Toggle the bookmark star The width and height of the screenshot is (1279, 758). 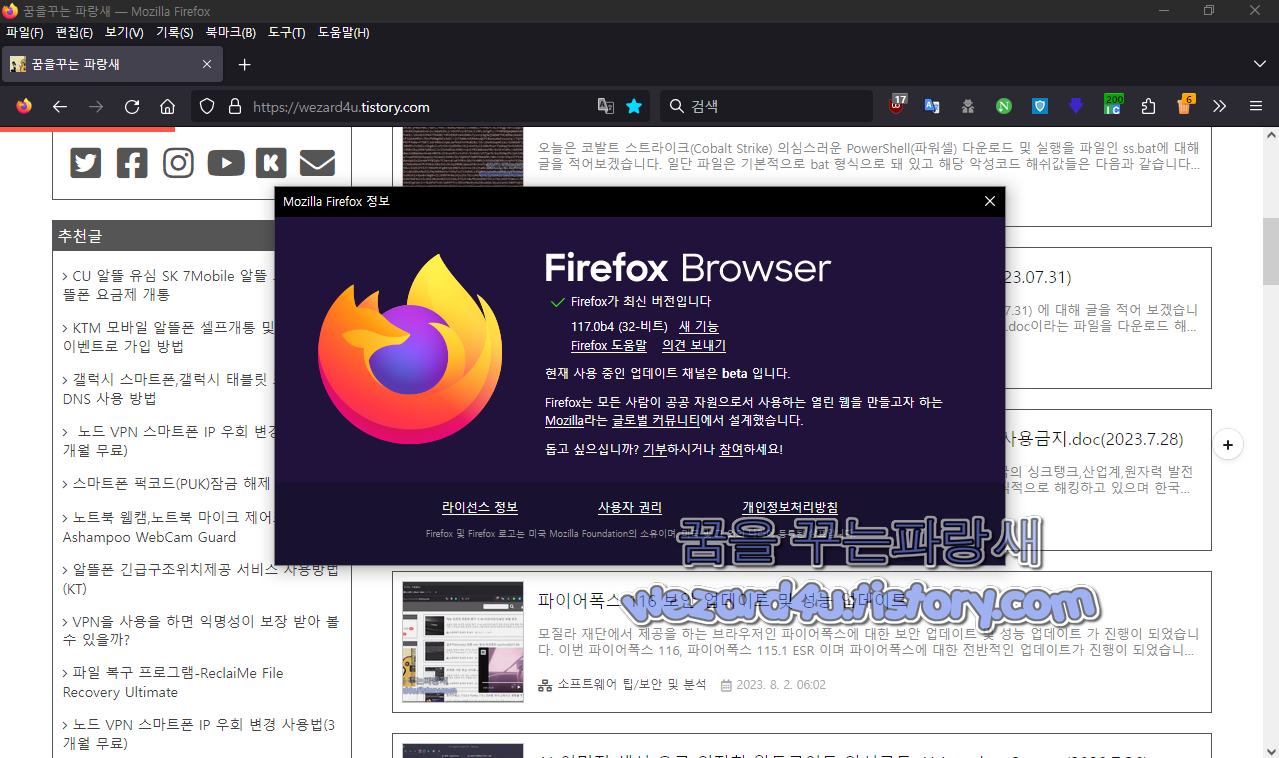click(634, 106)
